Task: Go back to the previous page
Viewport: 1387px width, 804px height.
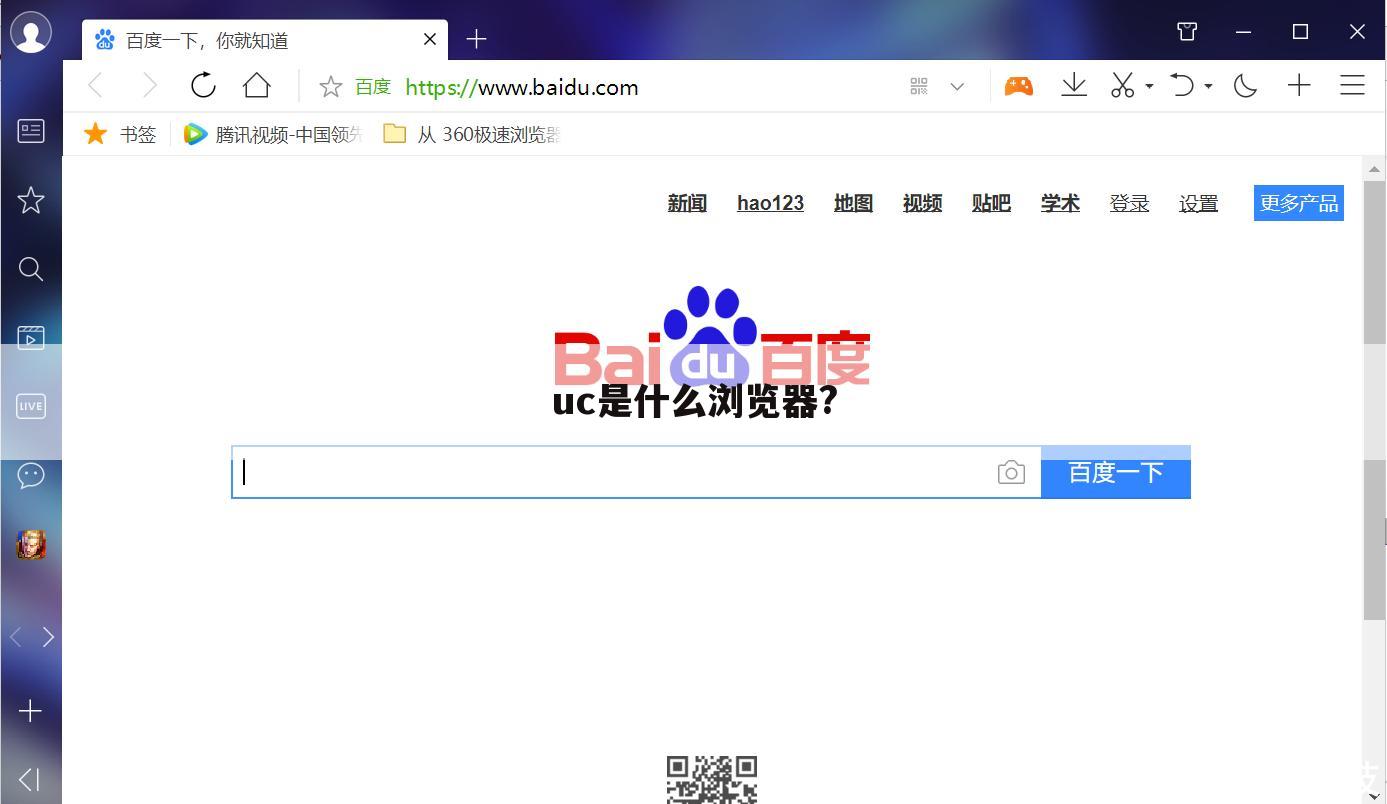Action: tap(96, 86)
